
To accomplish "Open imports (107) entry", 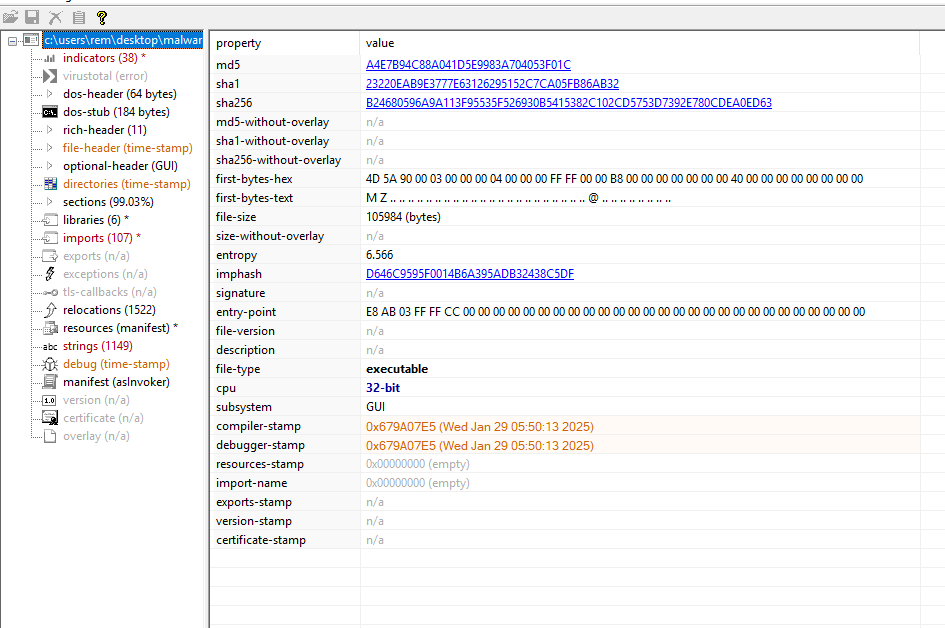I will point(101,238).
